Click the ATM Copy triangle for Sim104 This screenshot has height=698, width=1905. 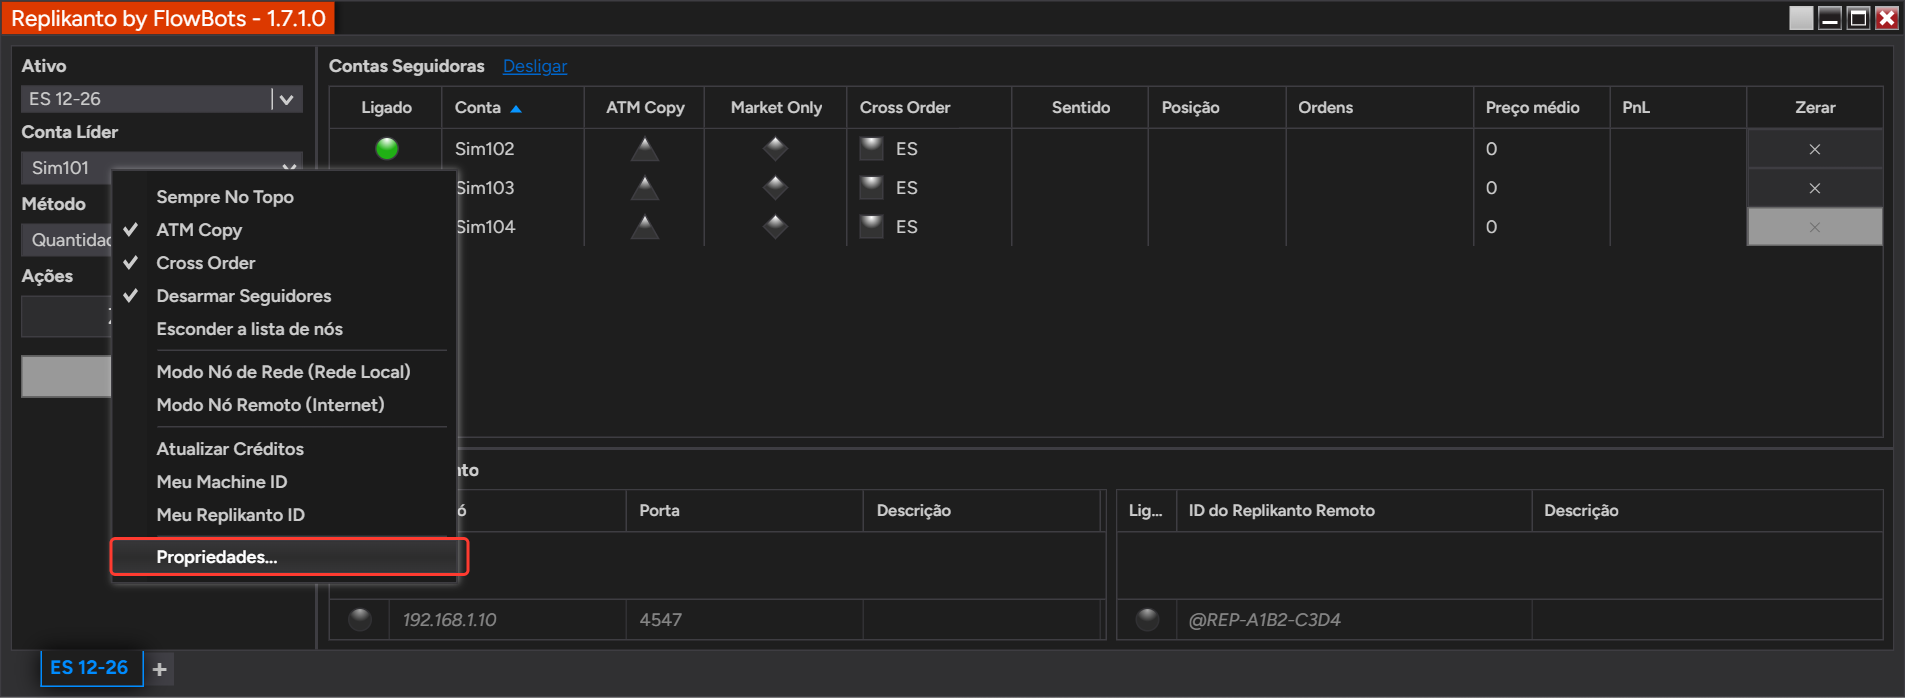tap(645, 227)
